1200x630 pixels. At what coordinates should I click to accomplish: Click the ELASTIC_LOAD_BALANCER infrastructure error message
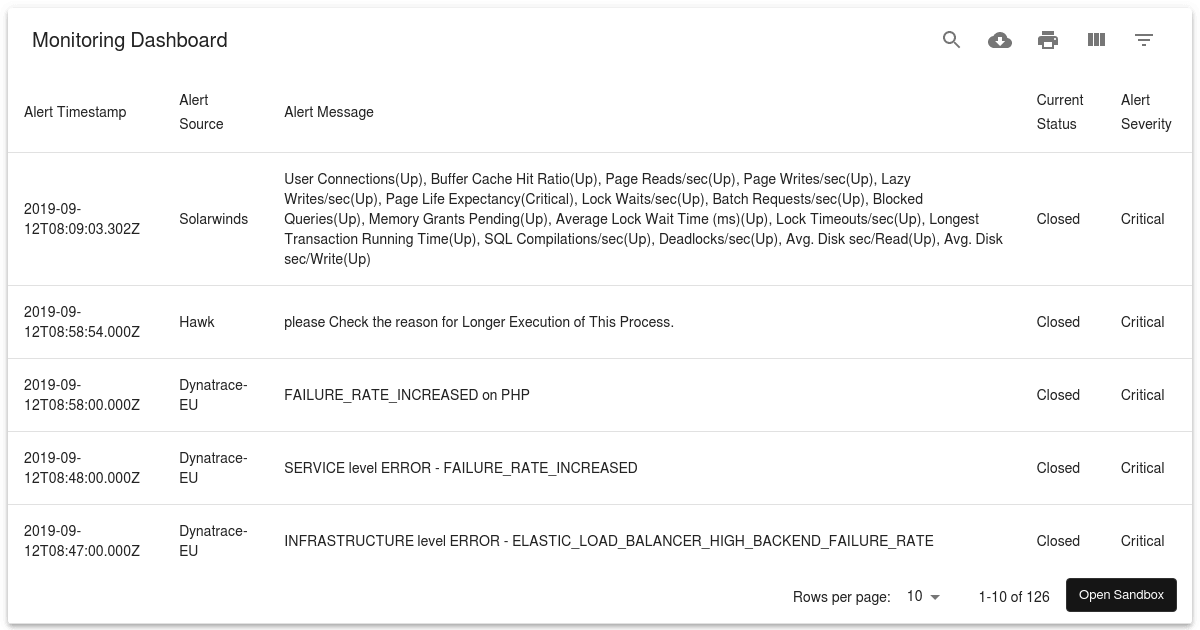pos(608,541)
